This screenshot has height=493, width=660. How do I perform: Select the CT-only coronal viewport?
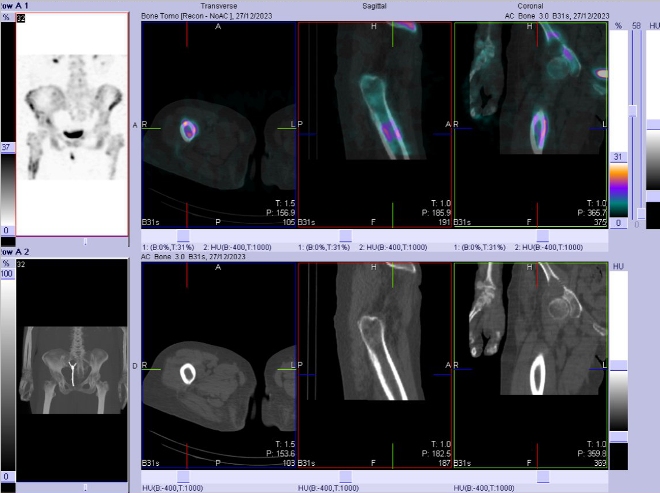[x=530, y=365]
